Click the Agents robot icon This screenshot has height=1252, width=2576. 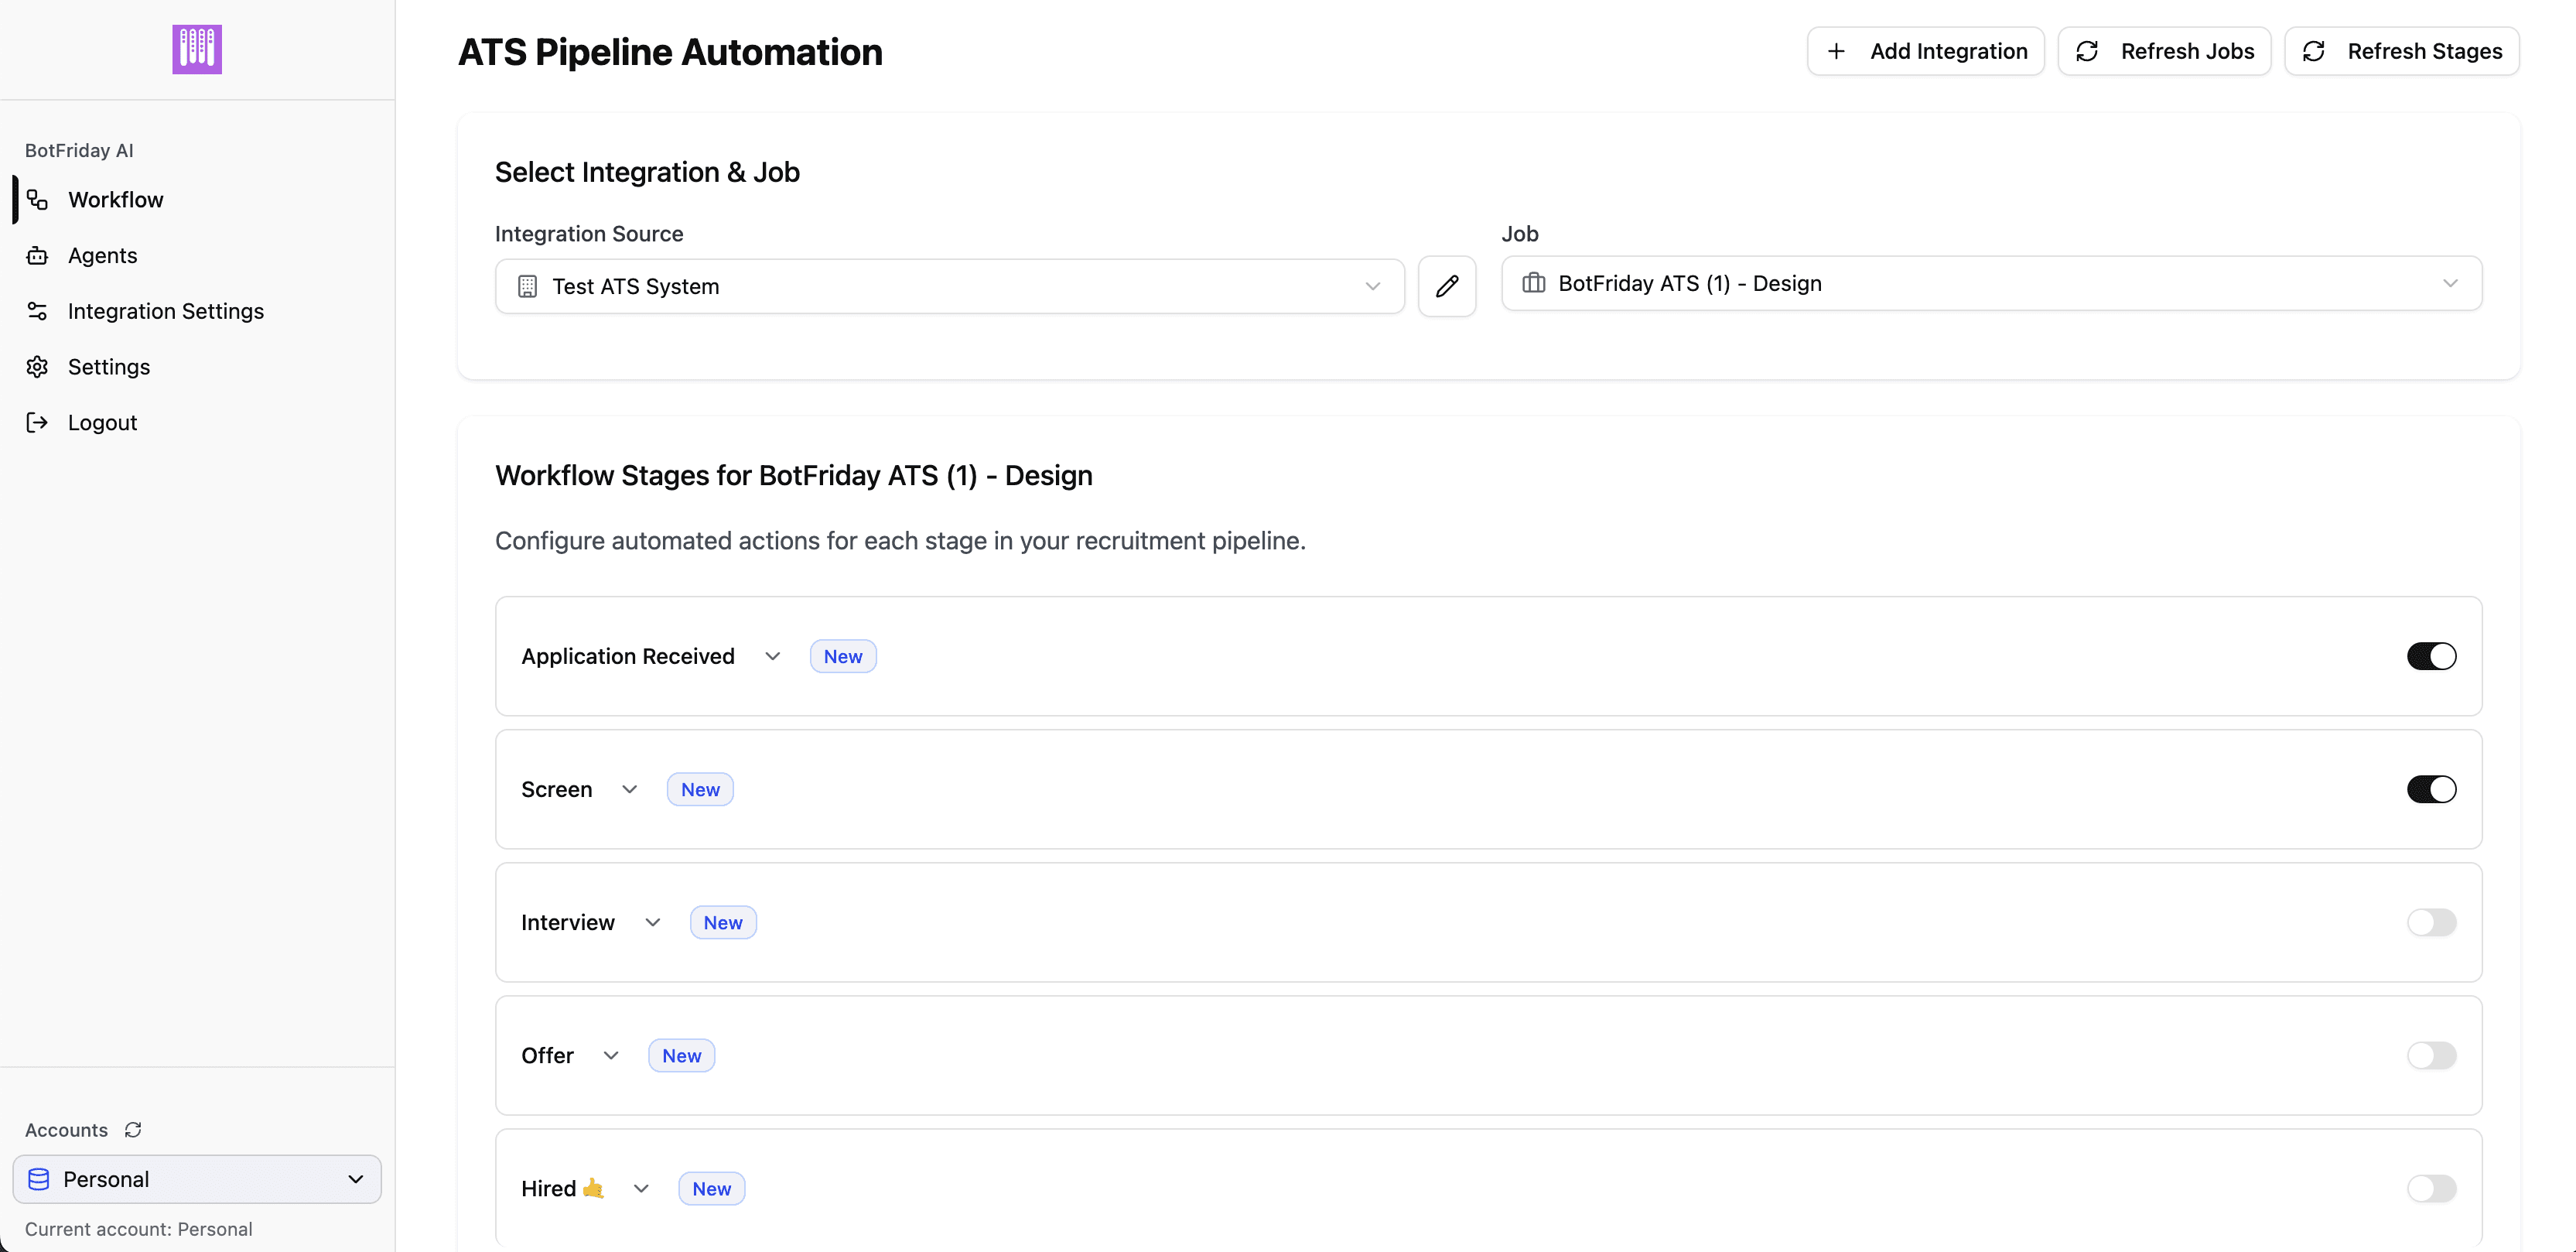pyautogui.click(x=37, y=255)
